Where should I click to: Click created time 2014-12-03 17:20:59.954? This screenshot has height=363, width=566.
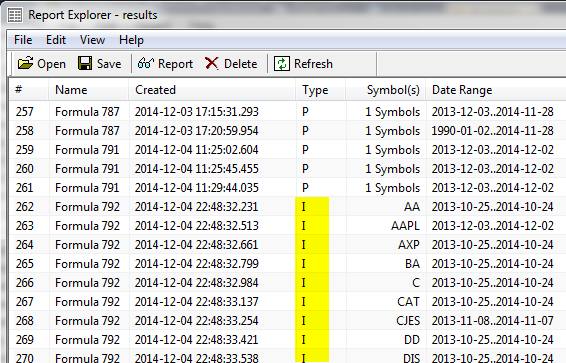pyautogui.click(x=197, y=131)
